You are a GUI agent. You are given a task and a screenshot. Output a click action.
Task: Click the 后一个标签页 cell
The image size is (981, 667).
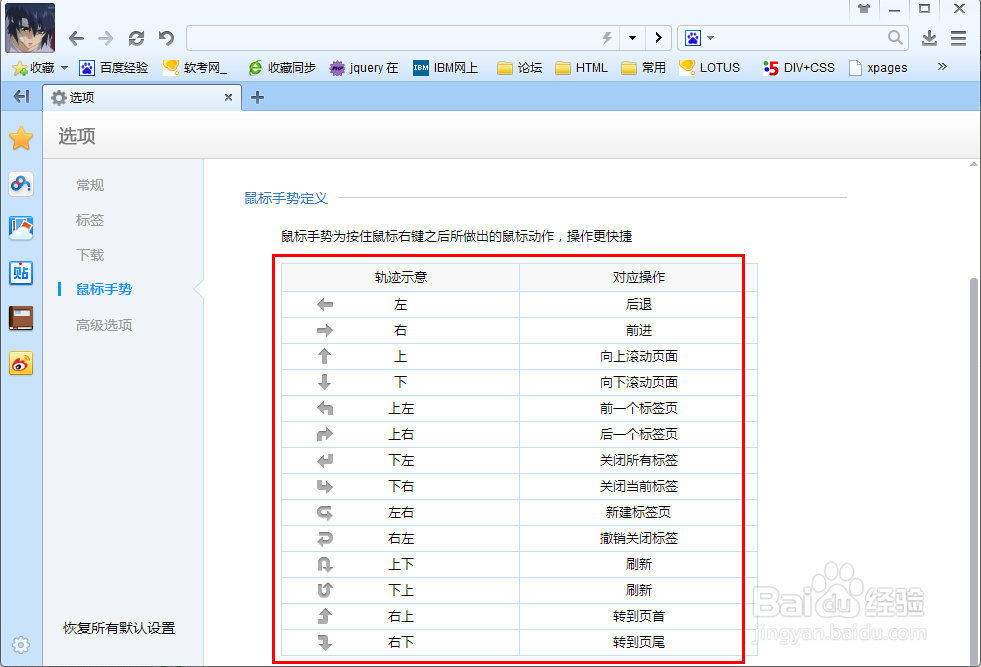tap(638, 434)
